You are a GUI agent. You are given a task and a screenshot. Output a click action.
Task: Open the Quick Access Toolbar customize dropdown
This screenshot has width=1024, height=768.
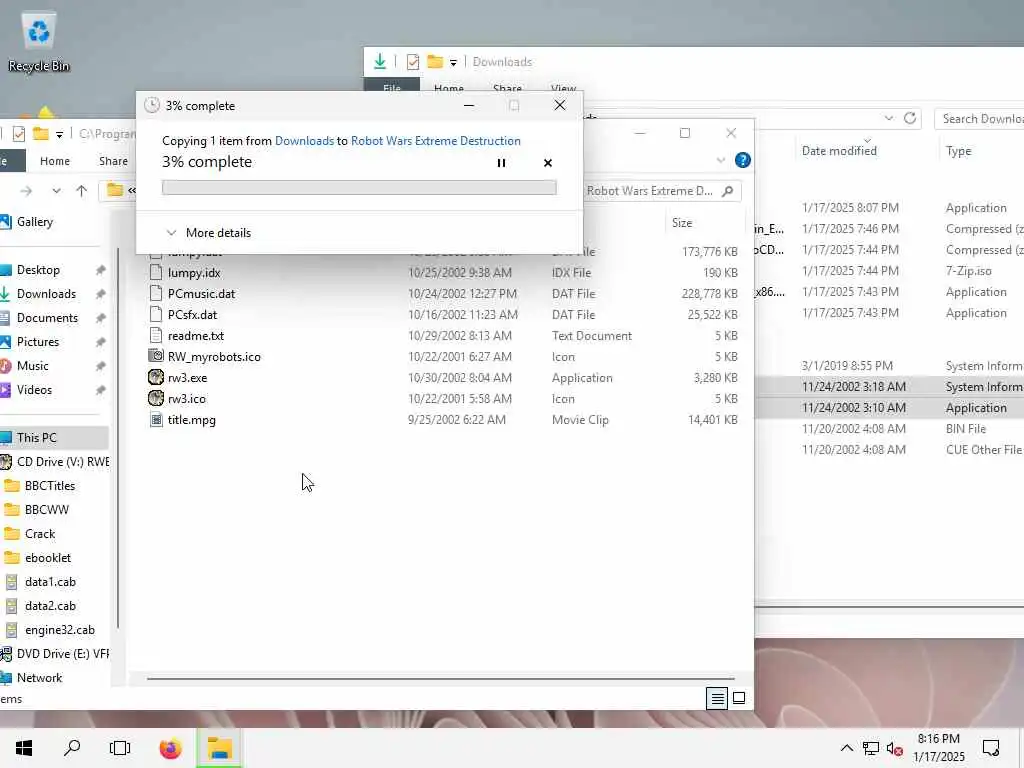click(x=59, y=135)
